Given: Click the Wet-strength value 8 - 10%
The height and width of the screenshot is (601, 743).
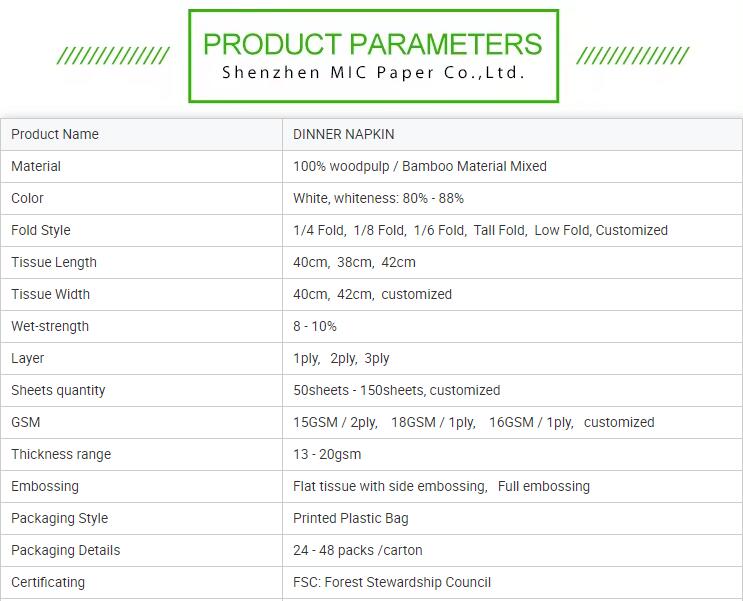Looking at the screenshot, I should tap(315, 326).
